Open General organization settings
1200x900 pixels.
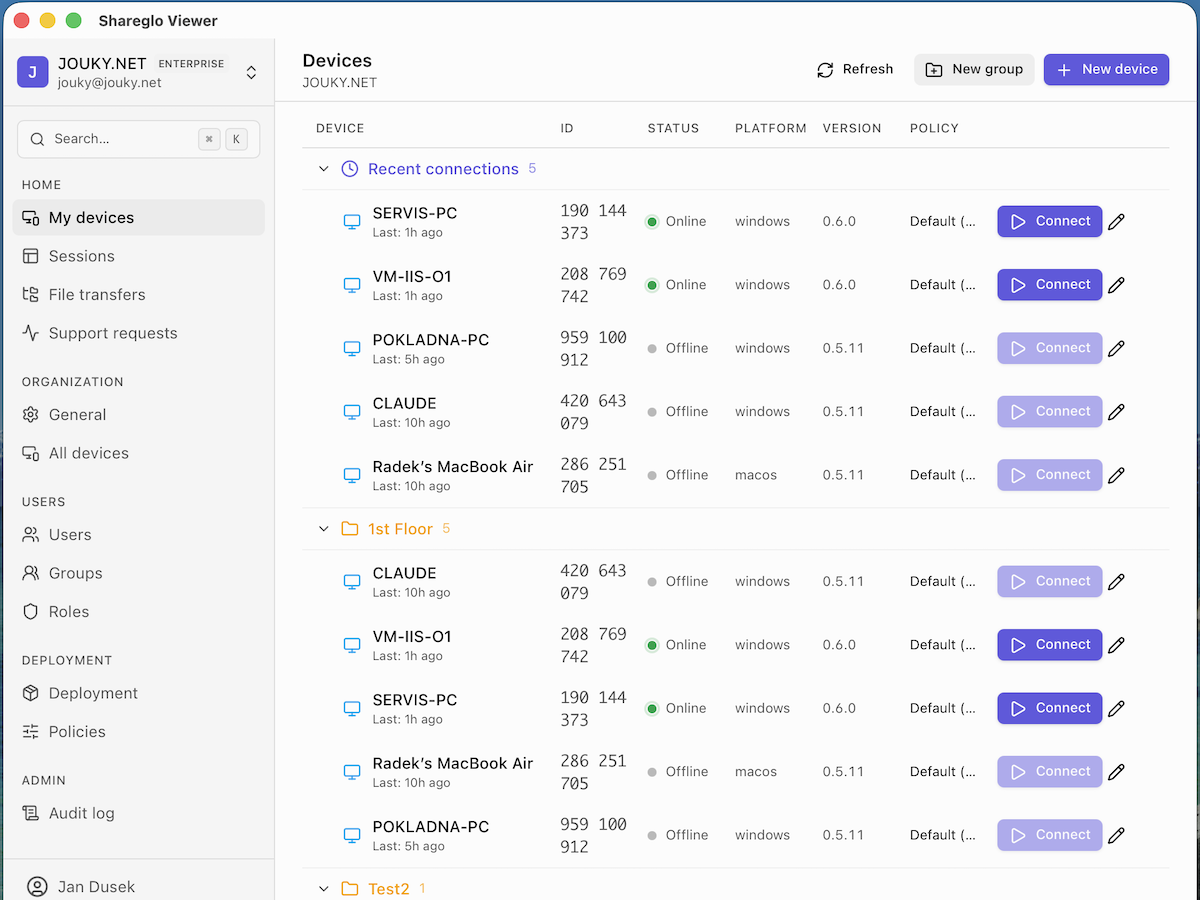[138, 415]
